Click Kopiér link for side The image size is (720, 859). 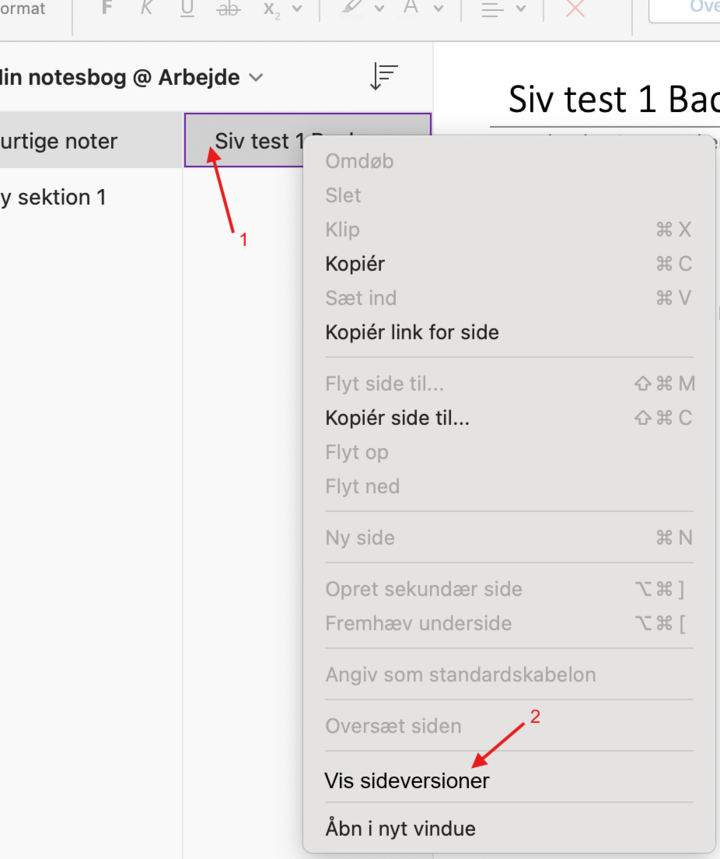pos(412,332)
